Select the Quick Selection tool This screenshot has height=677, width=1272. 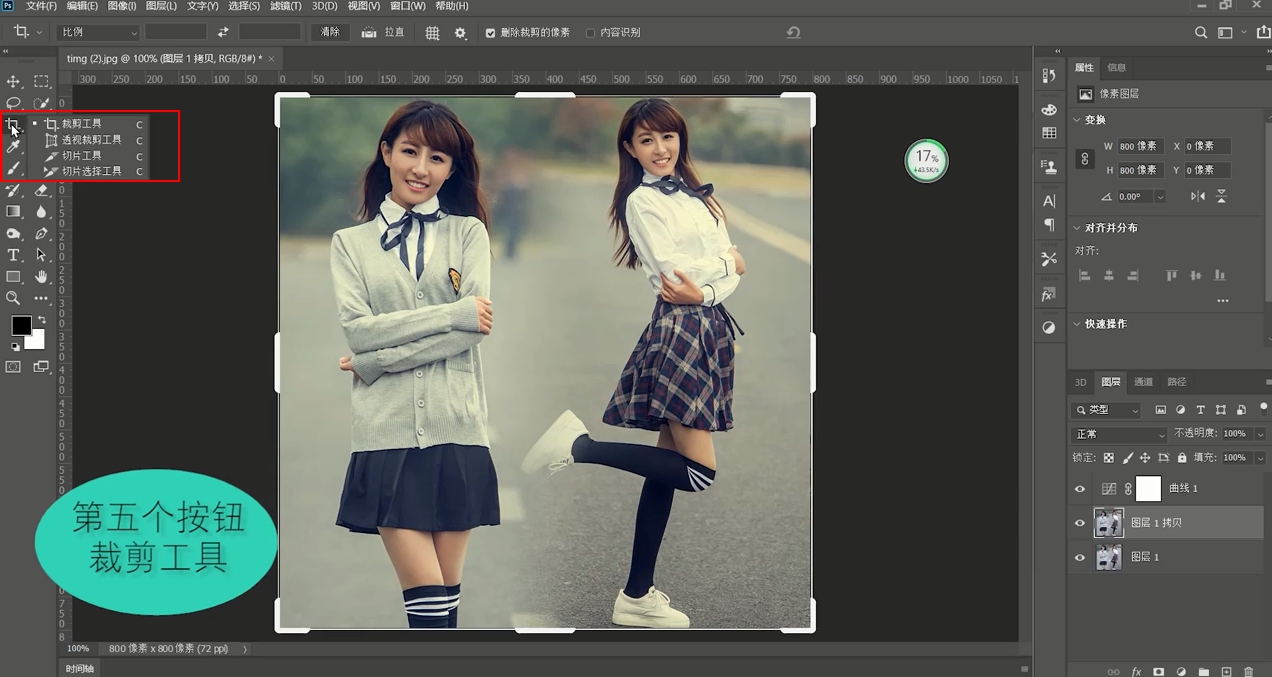41,103
